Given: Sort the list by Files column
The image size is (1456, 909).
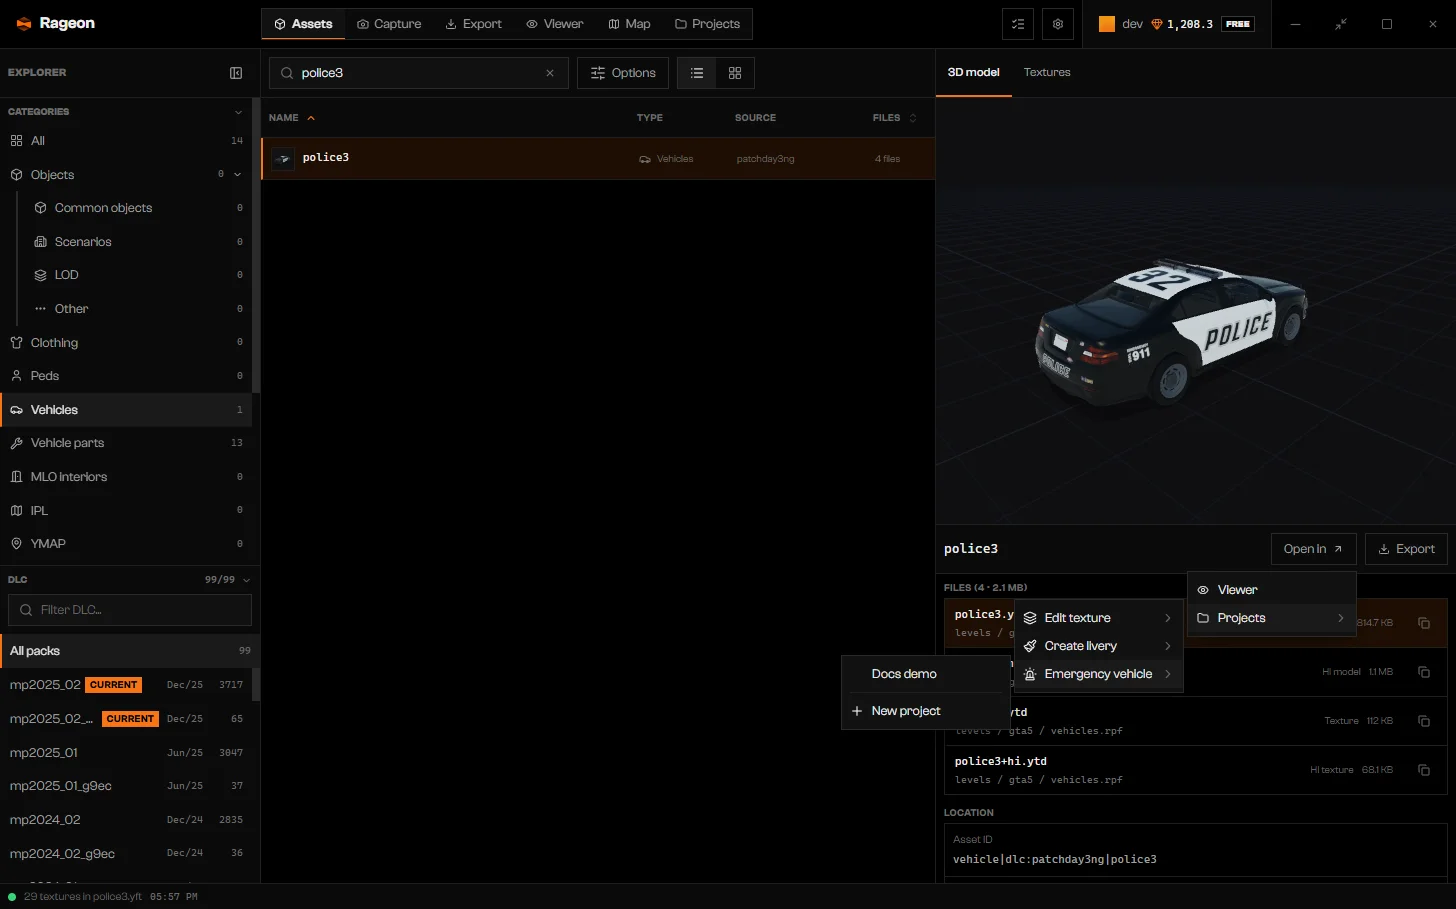Looking at the screenshot, I should pyautogui.click(x=895, y=118).
